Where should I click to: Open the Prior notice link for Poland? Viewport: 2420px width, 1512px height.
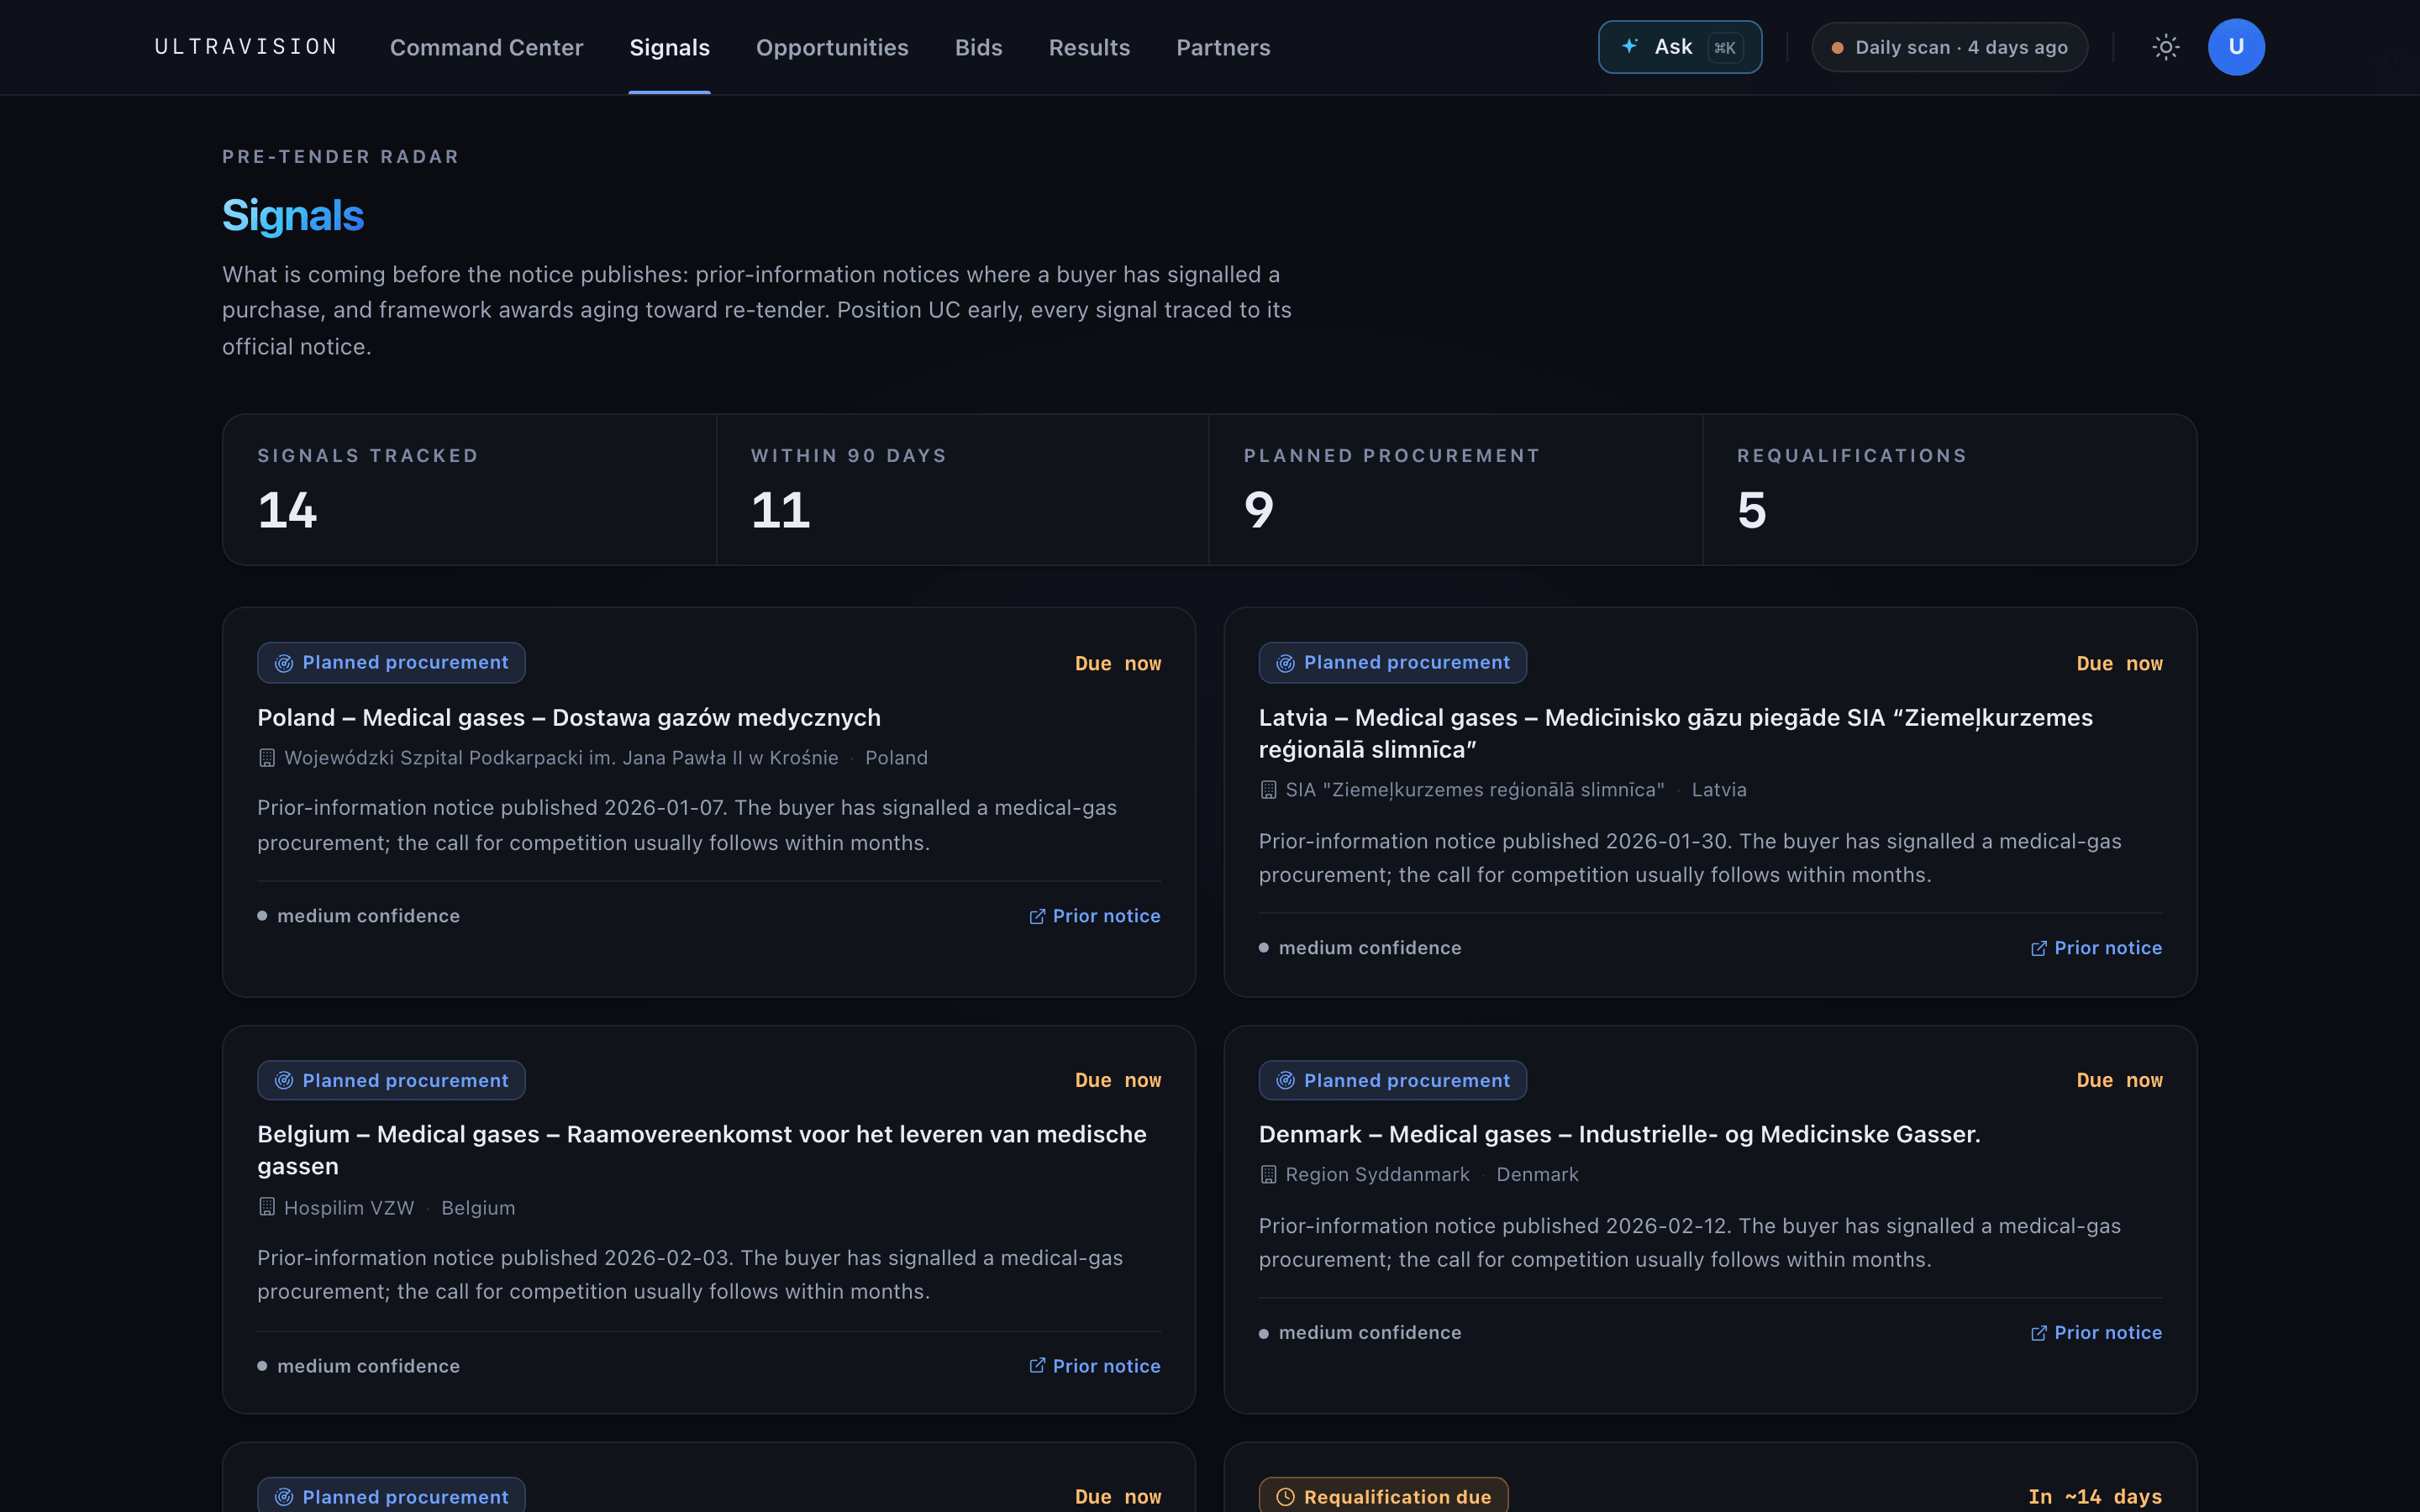(x=1095, y=916)
